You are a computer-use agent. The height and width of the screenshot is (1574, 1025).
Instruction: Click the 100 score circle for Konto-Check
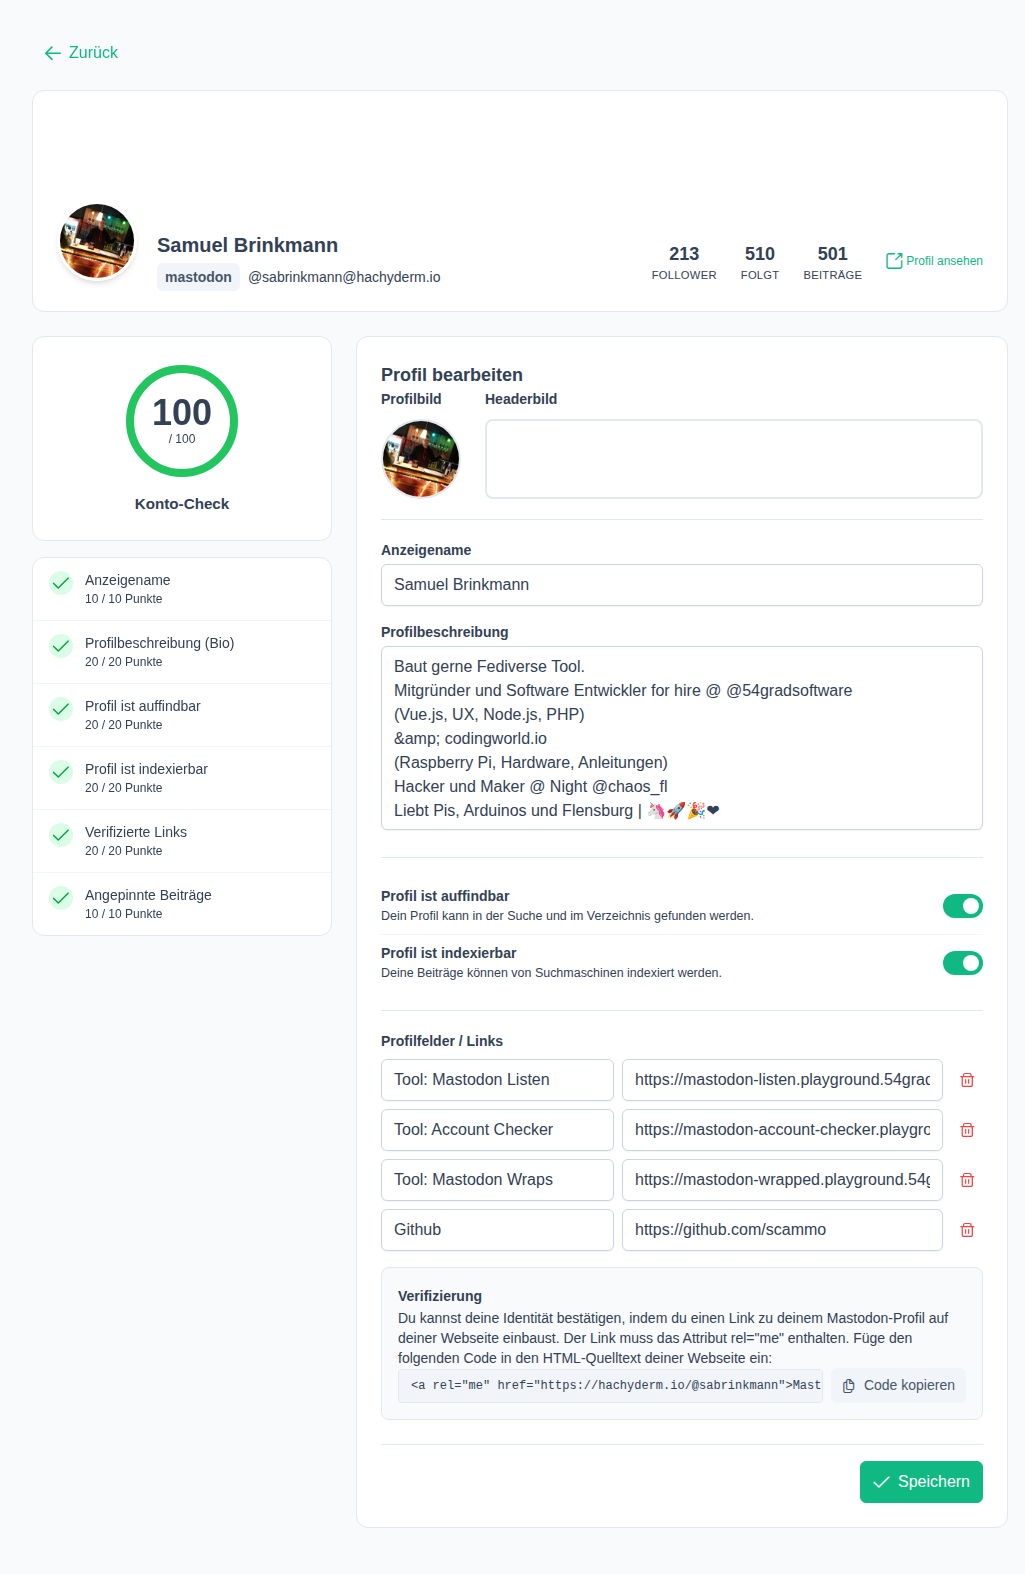coord(182,421)
